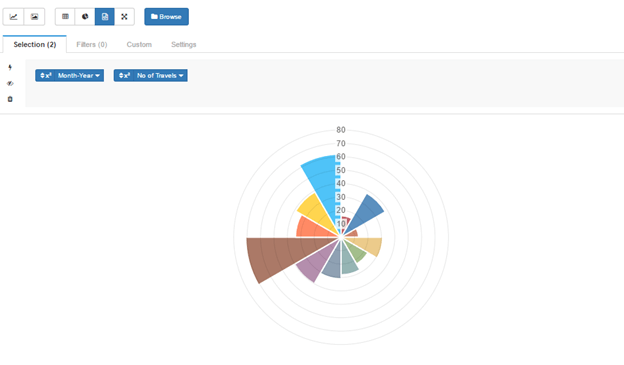Open the Filters (0) tab
Screen dimensions: 624x365
coord(92,44)
